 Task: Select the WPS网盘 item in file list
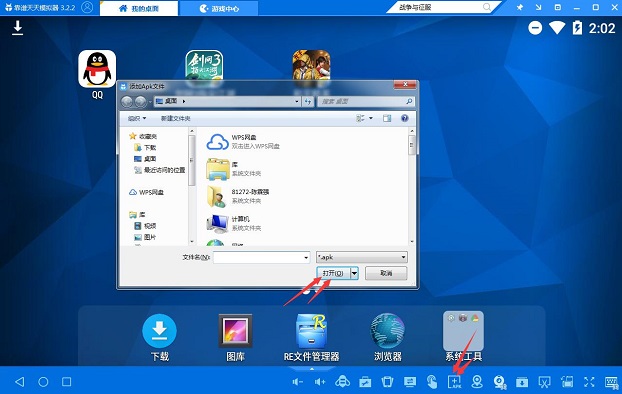[x=243, y=142]
